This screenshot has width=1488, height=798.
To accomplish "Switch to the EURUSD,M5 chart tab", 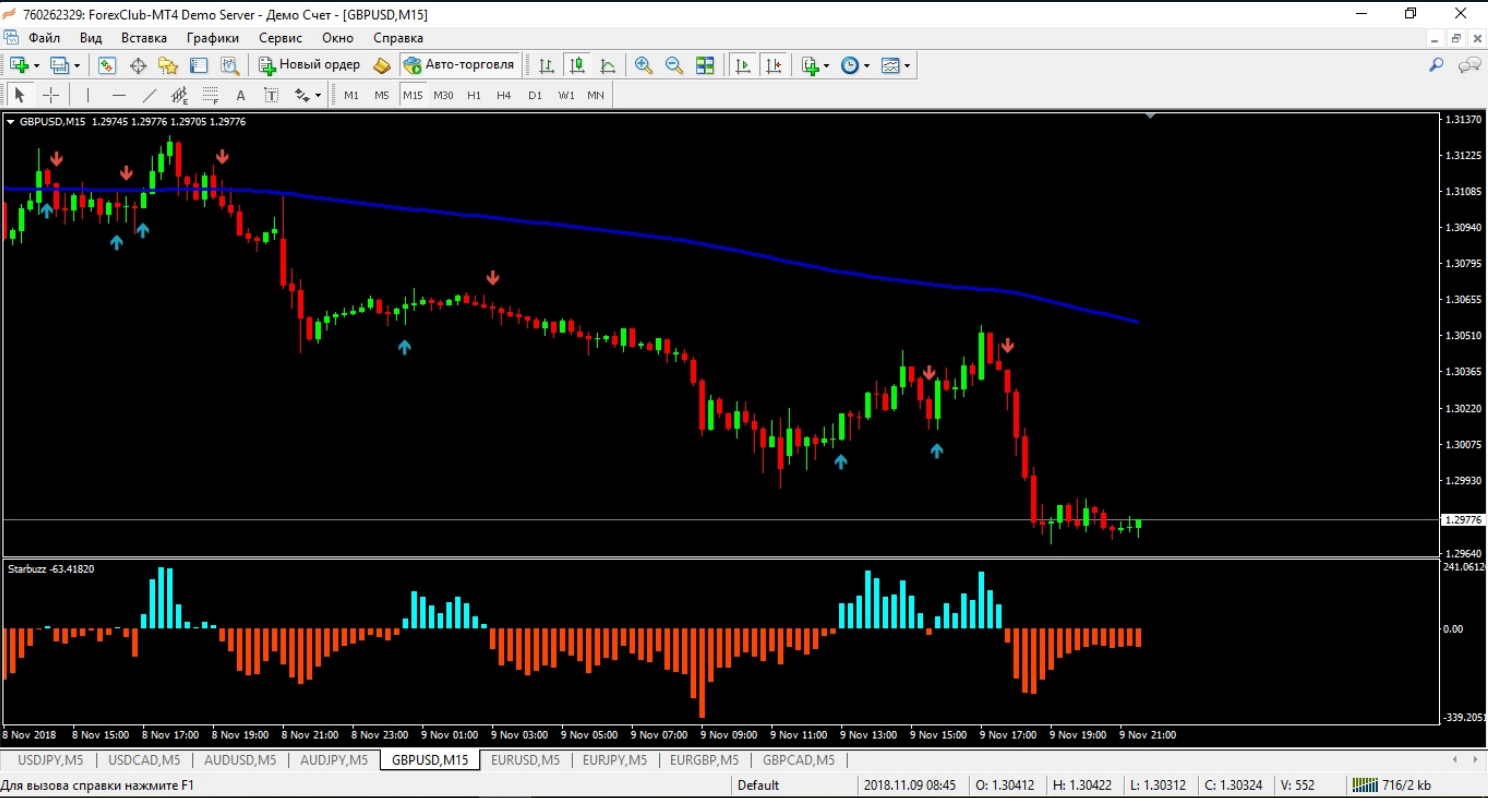I will click(x=524, y=760).
